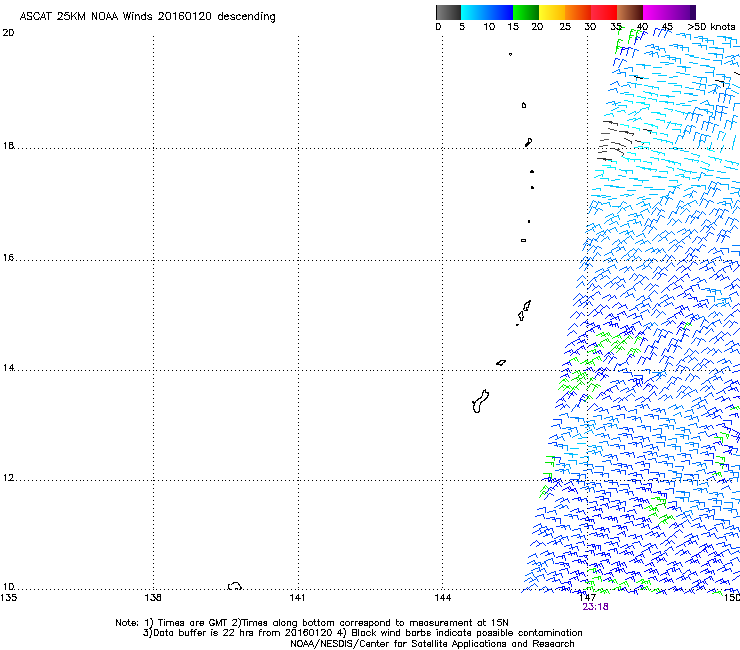
Task: Click the paired island outlines near 15N
Action: [x=524, y=312]
